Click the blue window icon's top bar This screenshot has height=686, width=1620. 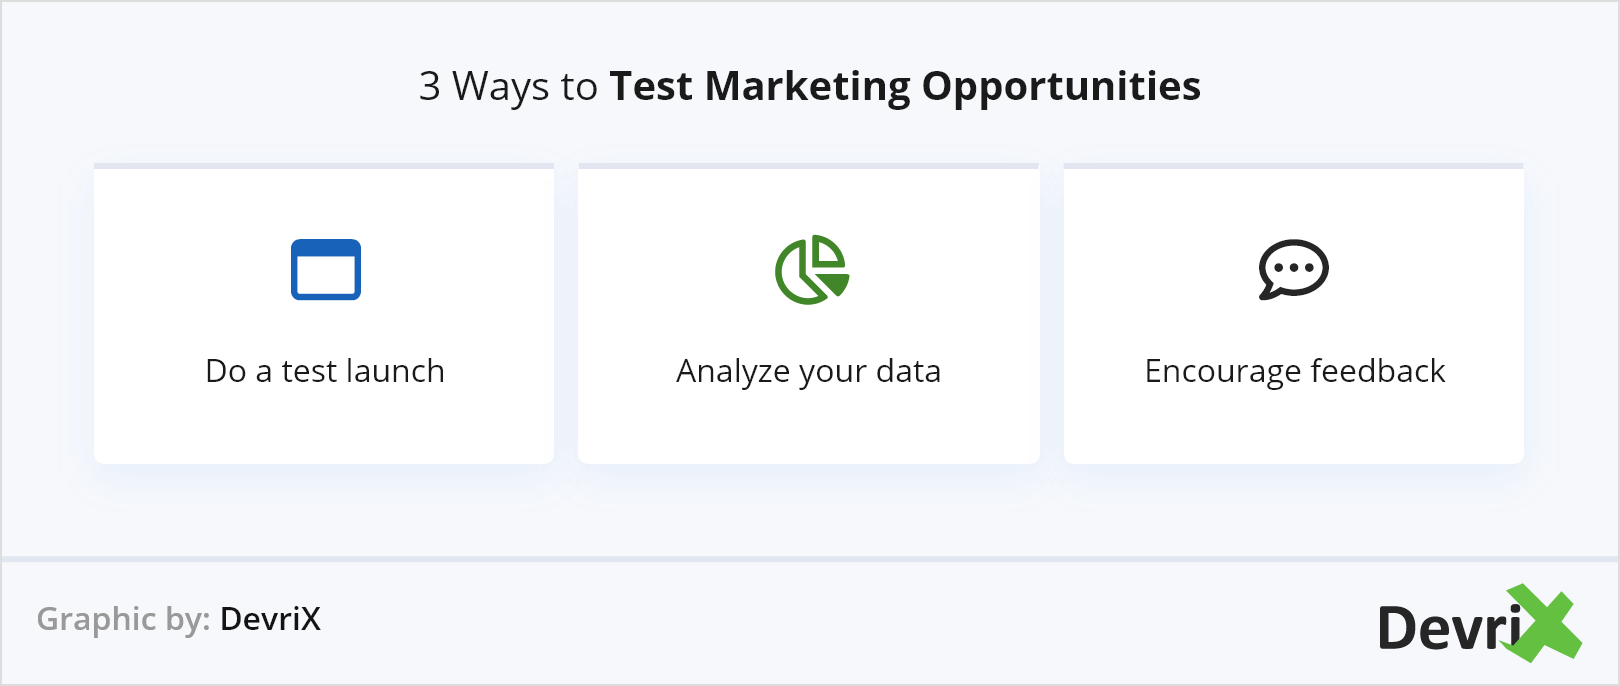326,248
